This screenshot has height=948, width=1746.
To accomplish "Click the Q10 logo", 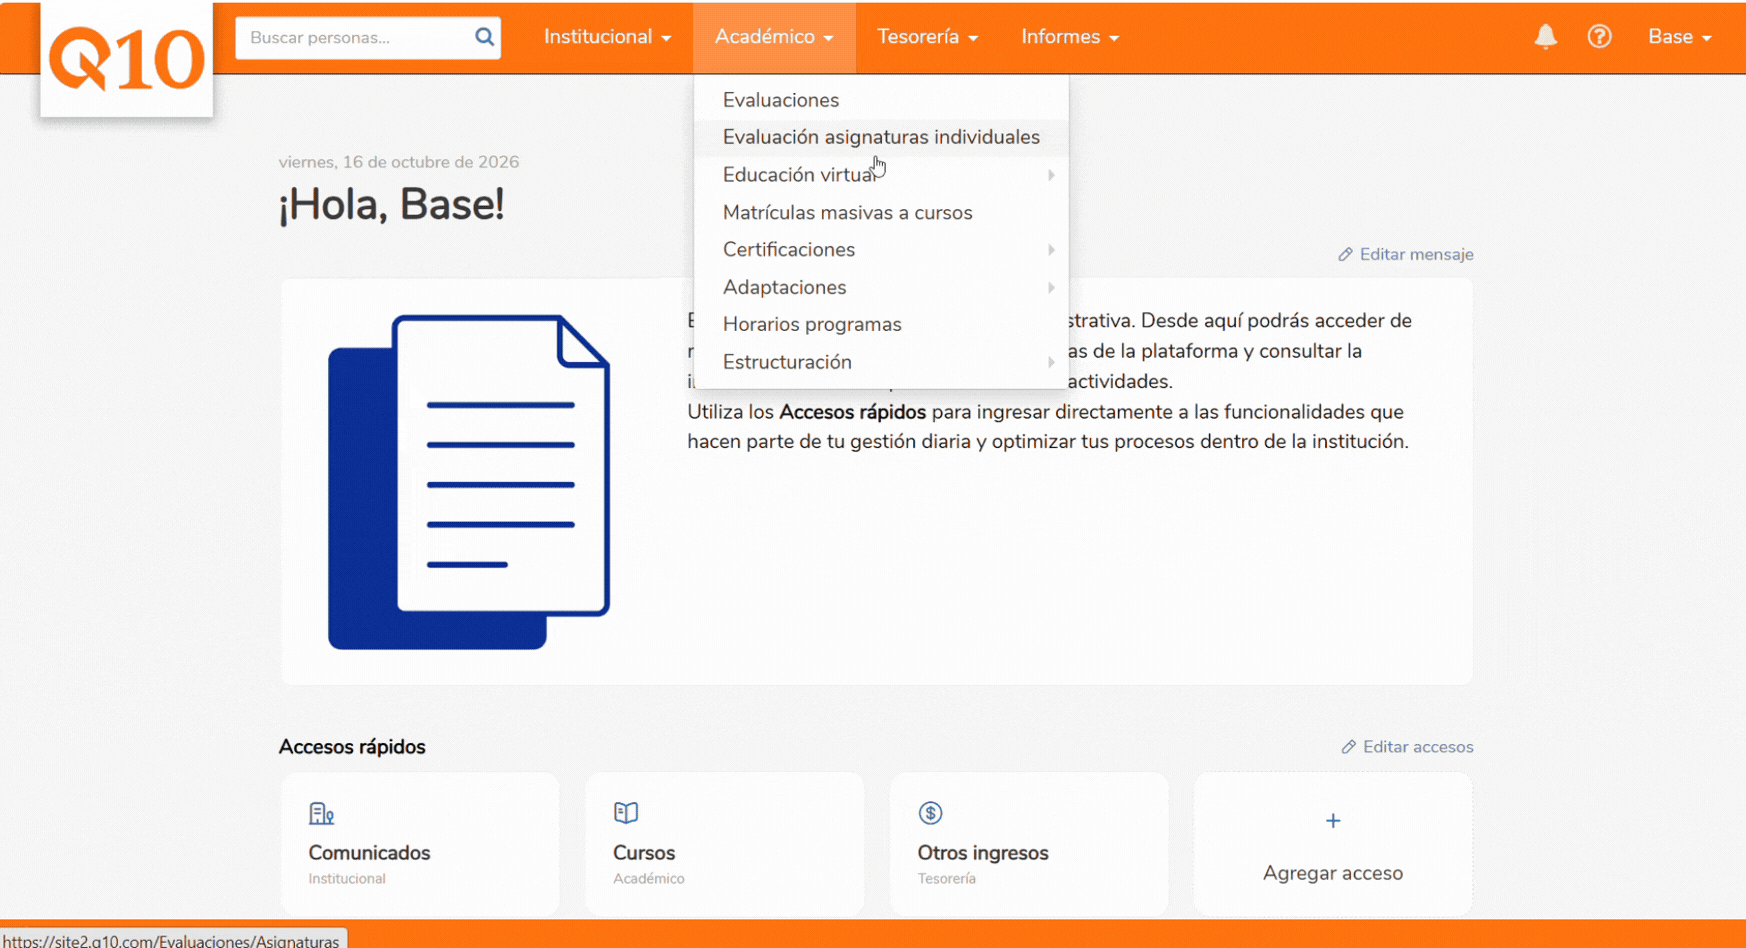I will point(127,60).
